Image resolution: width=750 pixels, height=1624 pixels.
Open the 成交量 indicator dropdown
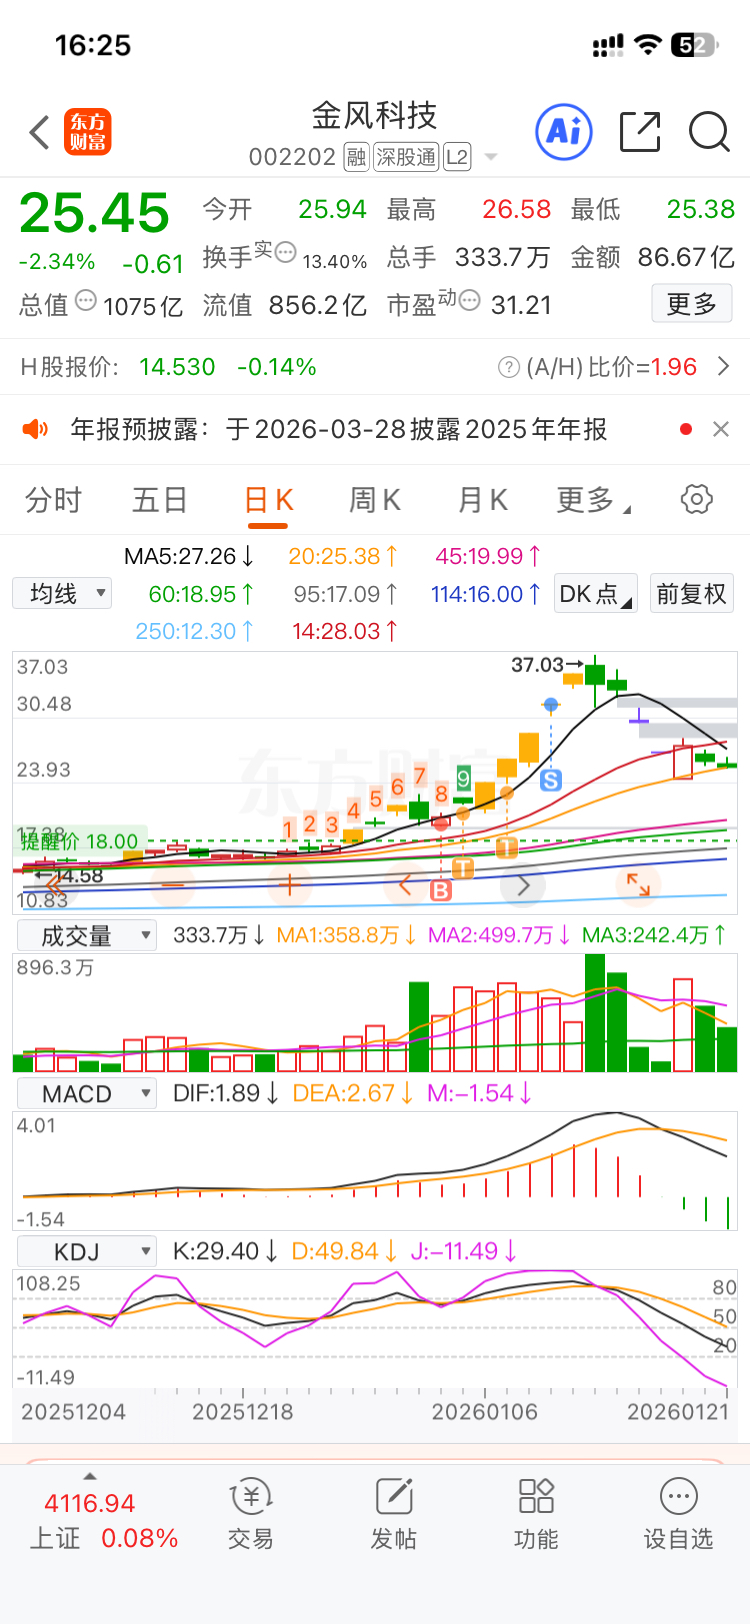pos(86,935)
